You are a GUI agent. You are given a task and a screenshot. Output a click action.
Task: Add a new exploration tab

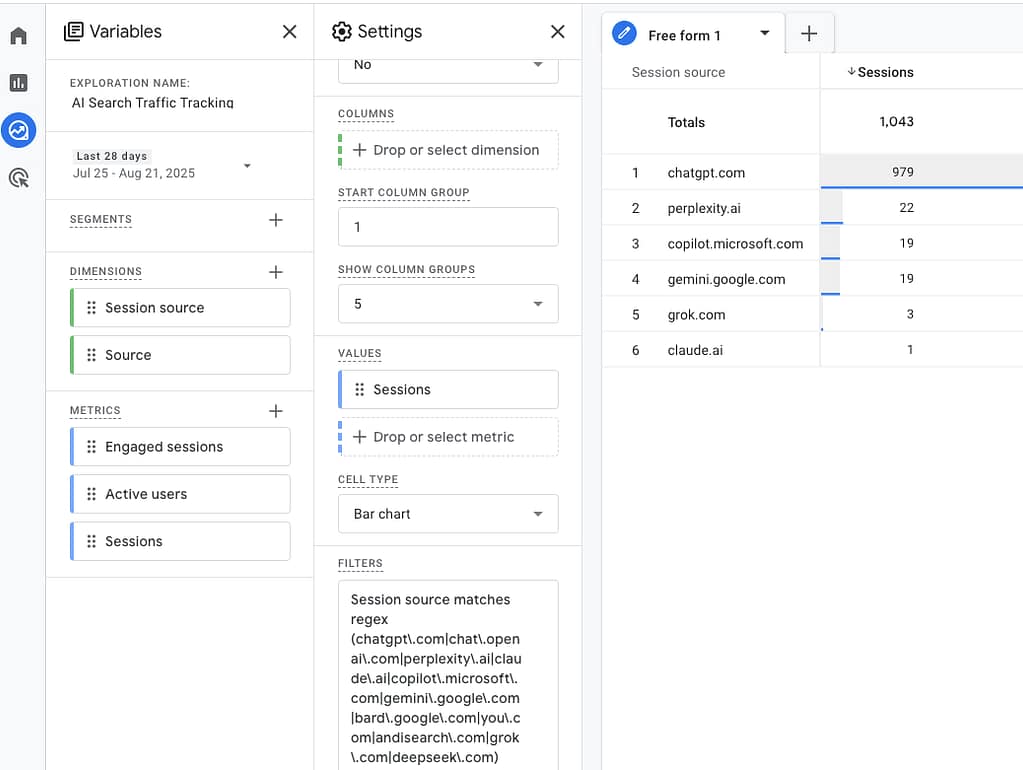809,33
